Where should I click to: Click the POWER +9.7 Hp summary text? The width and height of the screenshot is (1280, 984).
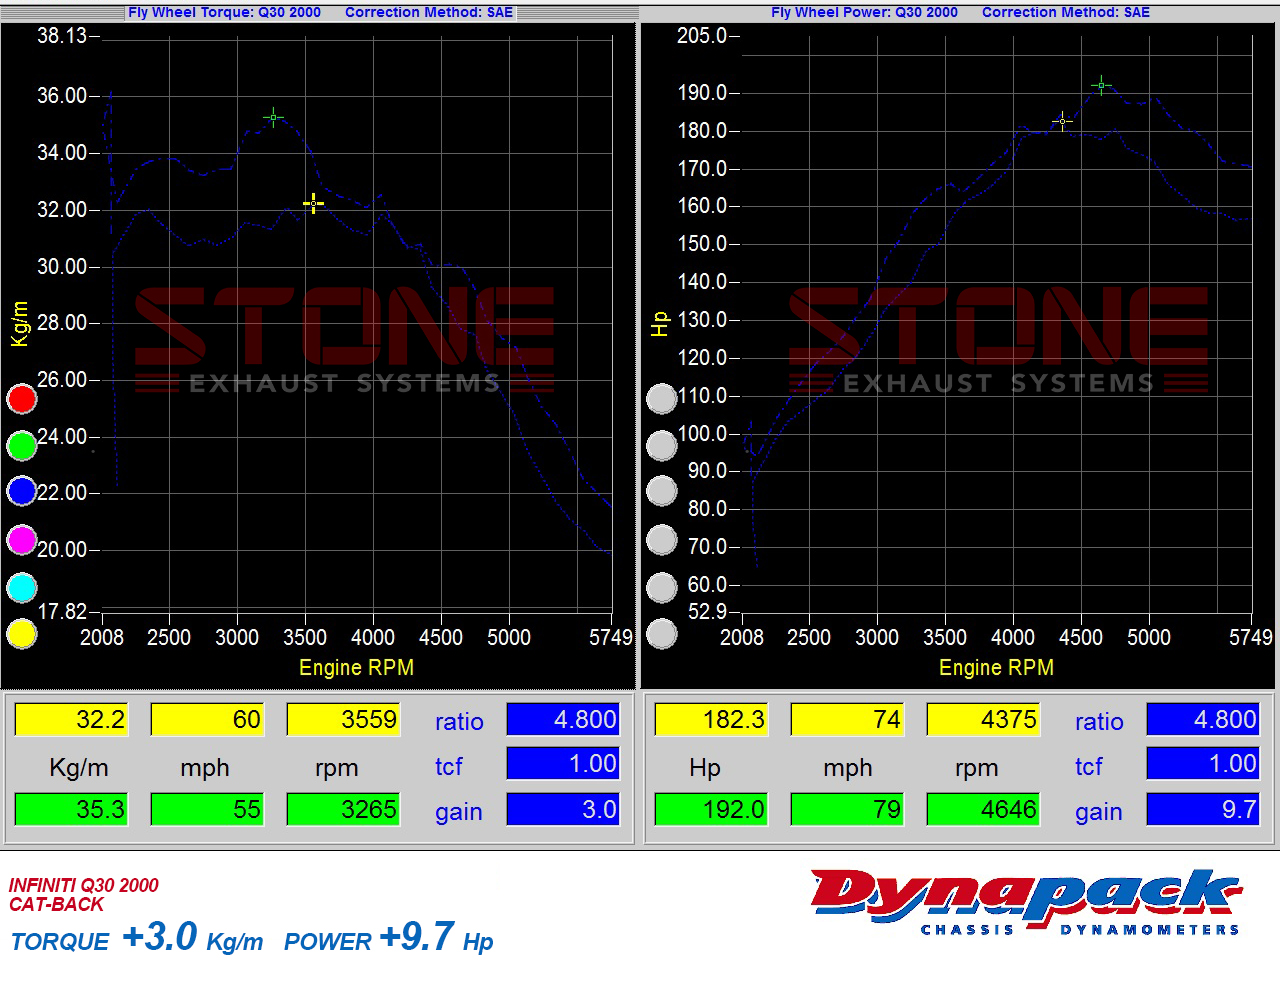point(389,938)
